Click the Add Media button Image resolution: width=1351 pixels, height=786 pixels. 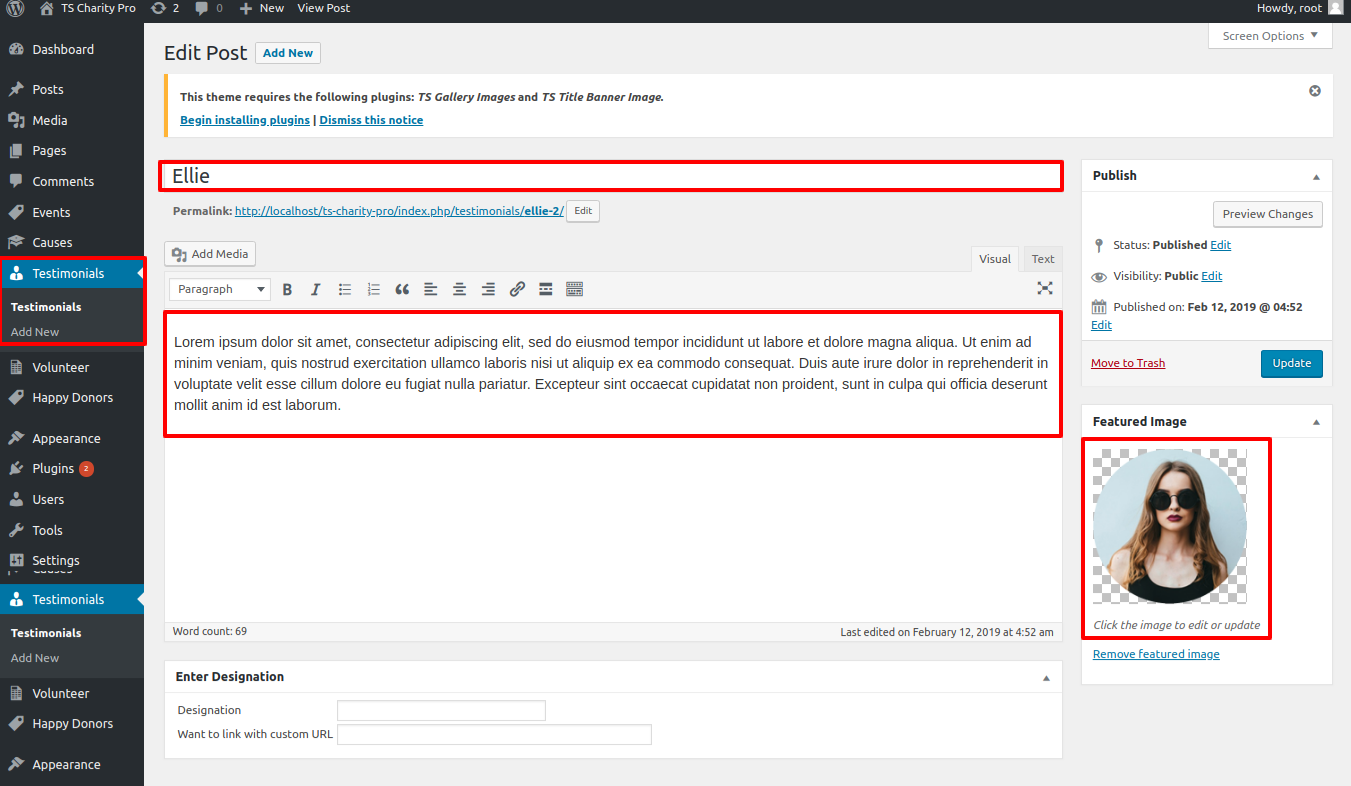[x=211, y=254]
